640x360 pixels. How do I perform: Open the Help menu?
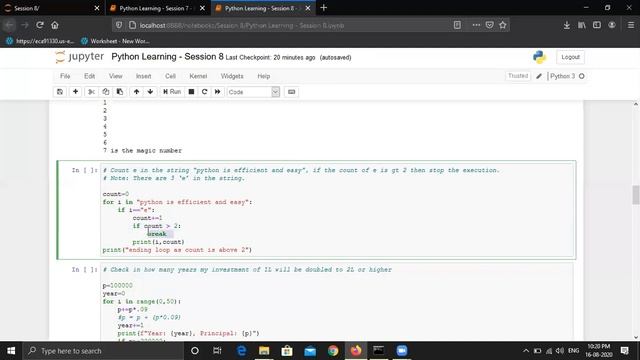click(264, 76)
